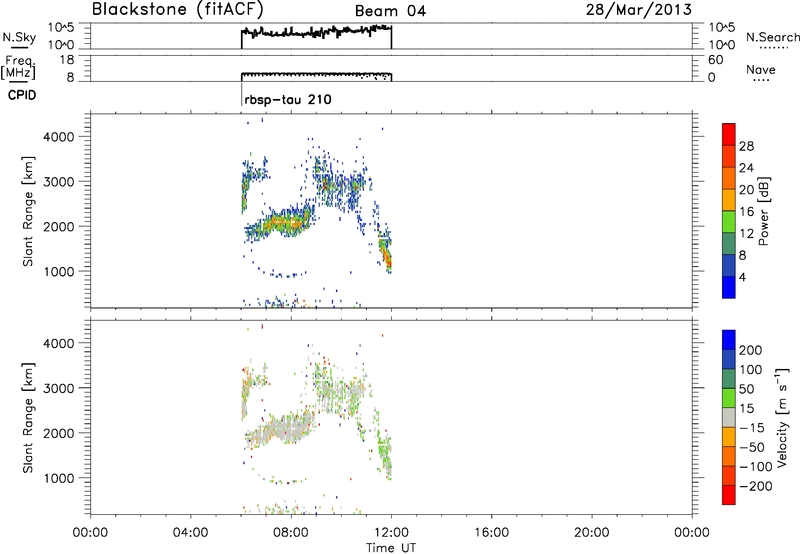Select the 'Beam 04' label
Screen dimensions: 800x554
point(390,11)
